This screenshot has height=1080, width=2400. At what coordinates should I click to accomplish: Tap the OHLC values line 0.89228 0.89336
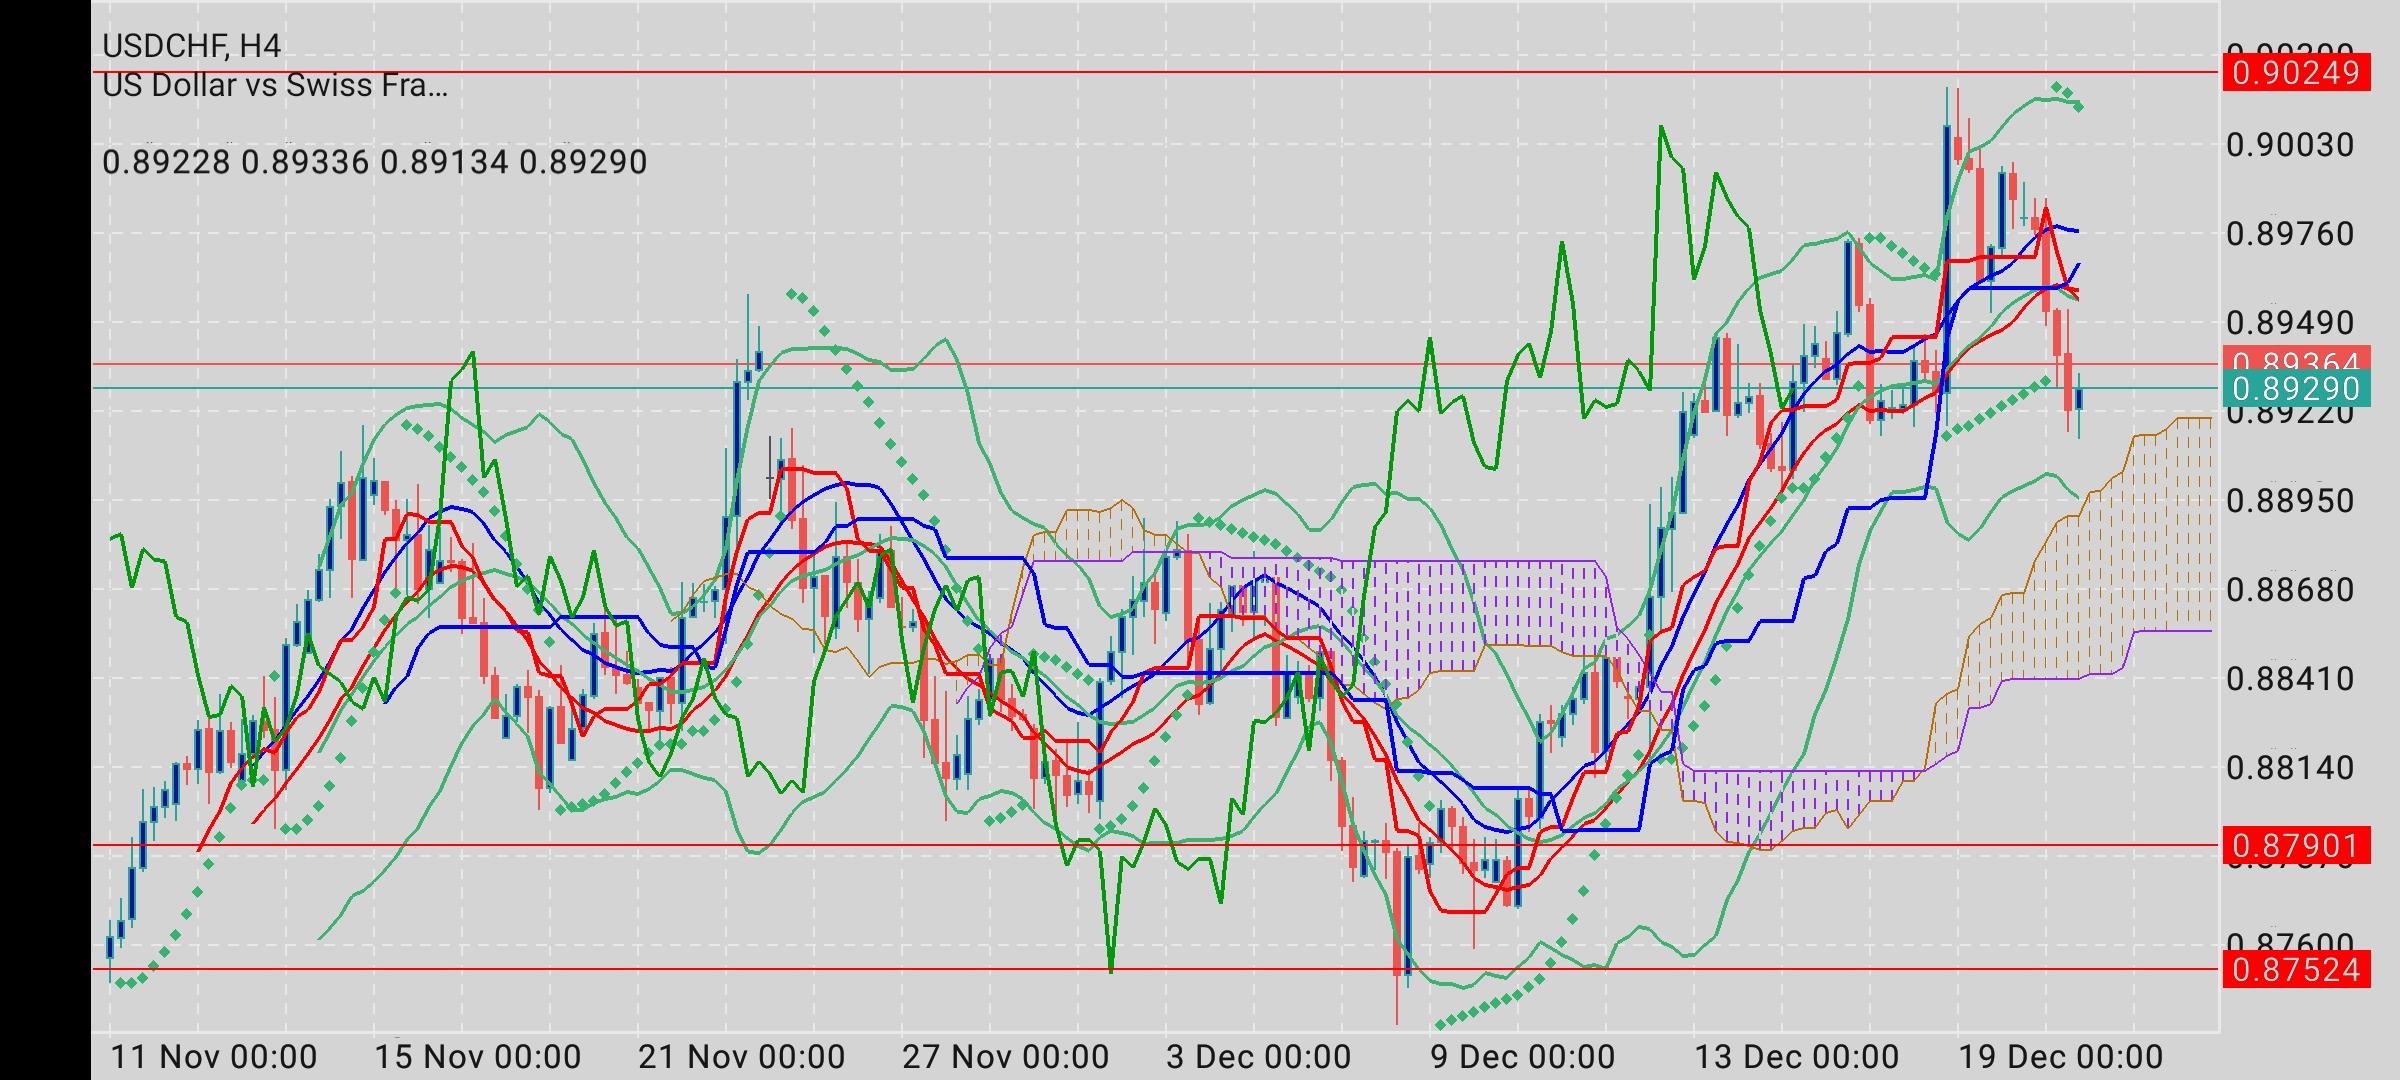click(375, 162)
